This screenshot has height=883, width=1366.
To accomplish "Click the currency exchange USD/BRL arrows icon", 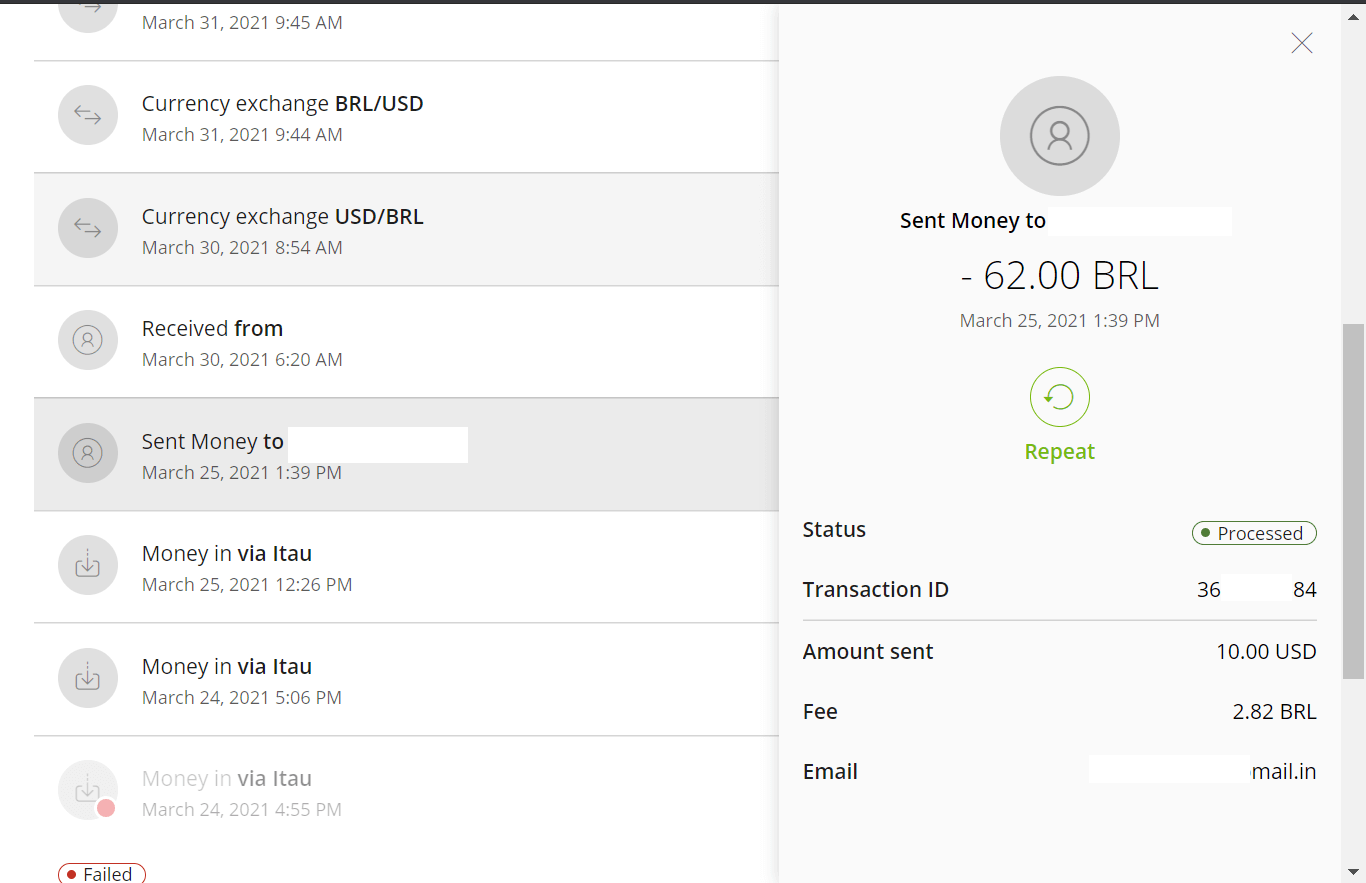I will click(x=88, y=228).
